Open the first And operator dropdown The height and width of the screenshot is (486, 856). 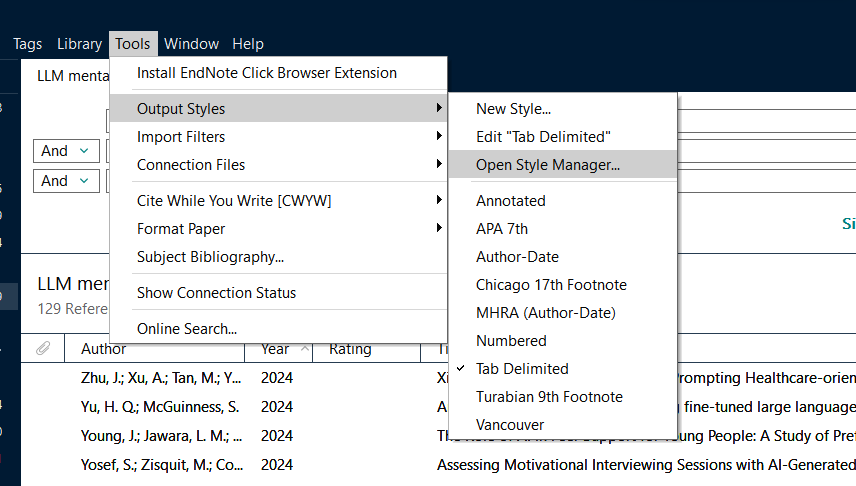click(66, 151)
